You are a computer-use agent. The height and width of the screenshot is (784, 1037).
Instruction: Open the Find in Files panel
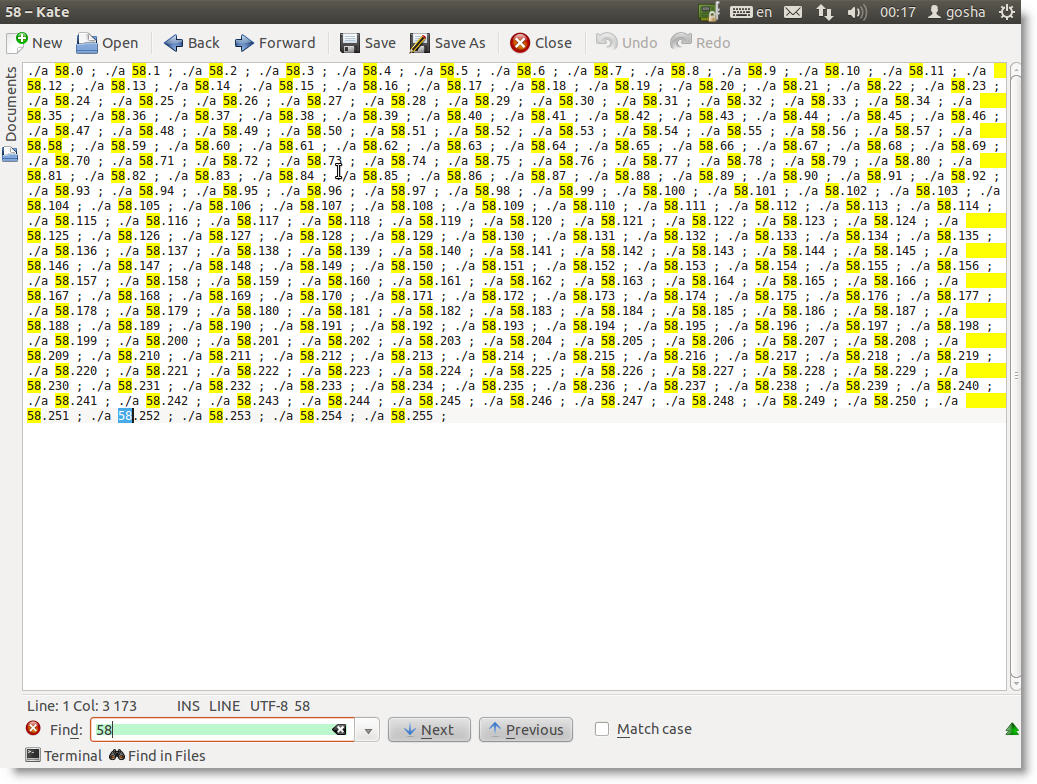pos(157,756)
